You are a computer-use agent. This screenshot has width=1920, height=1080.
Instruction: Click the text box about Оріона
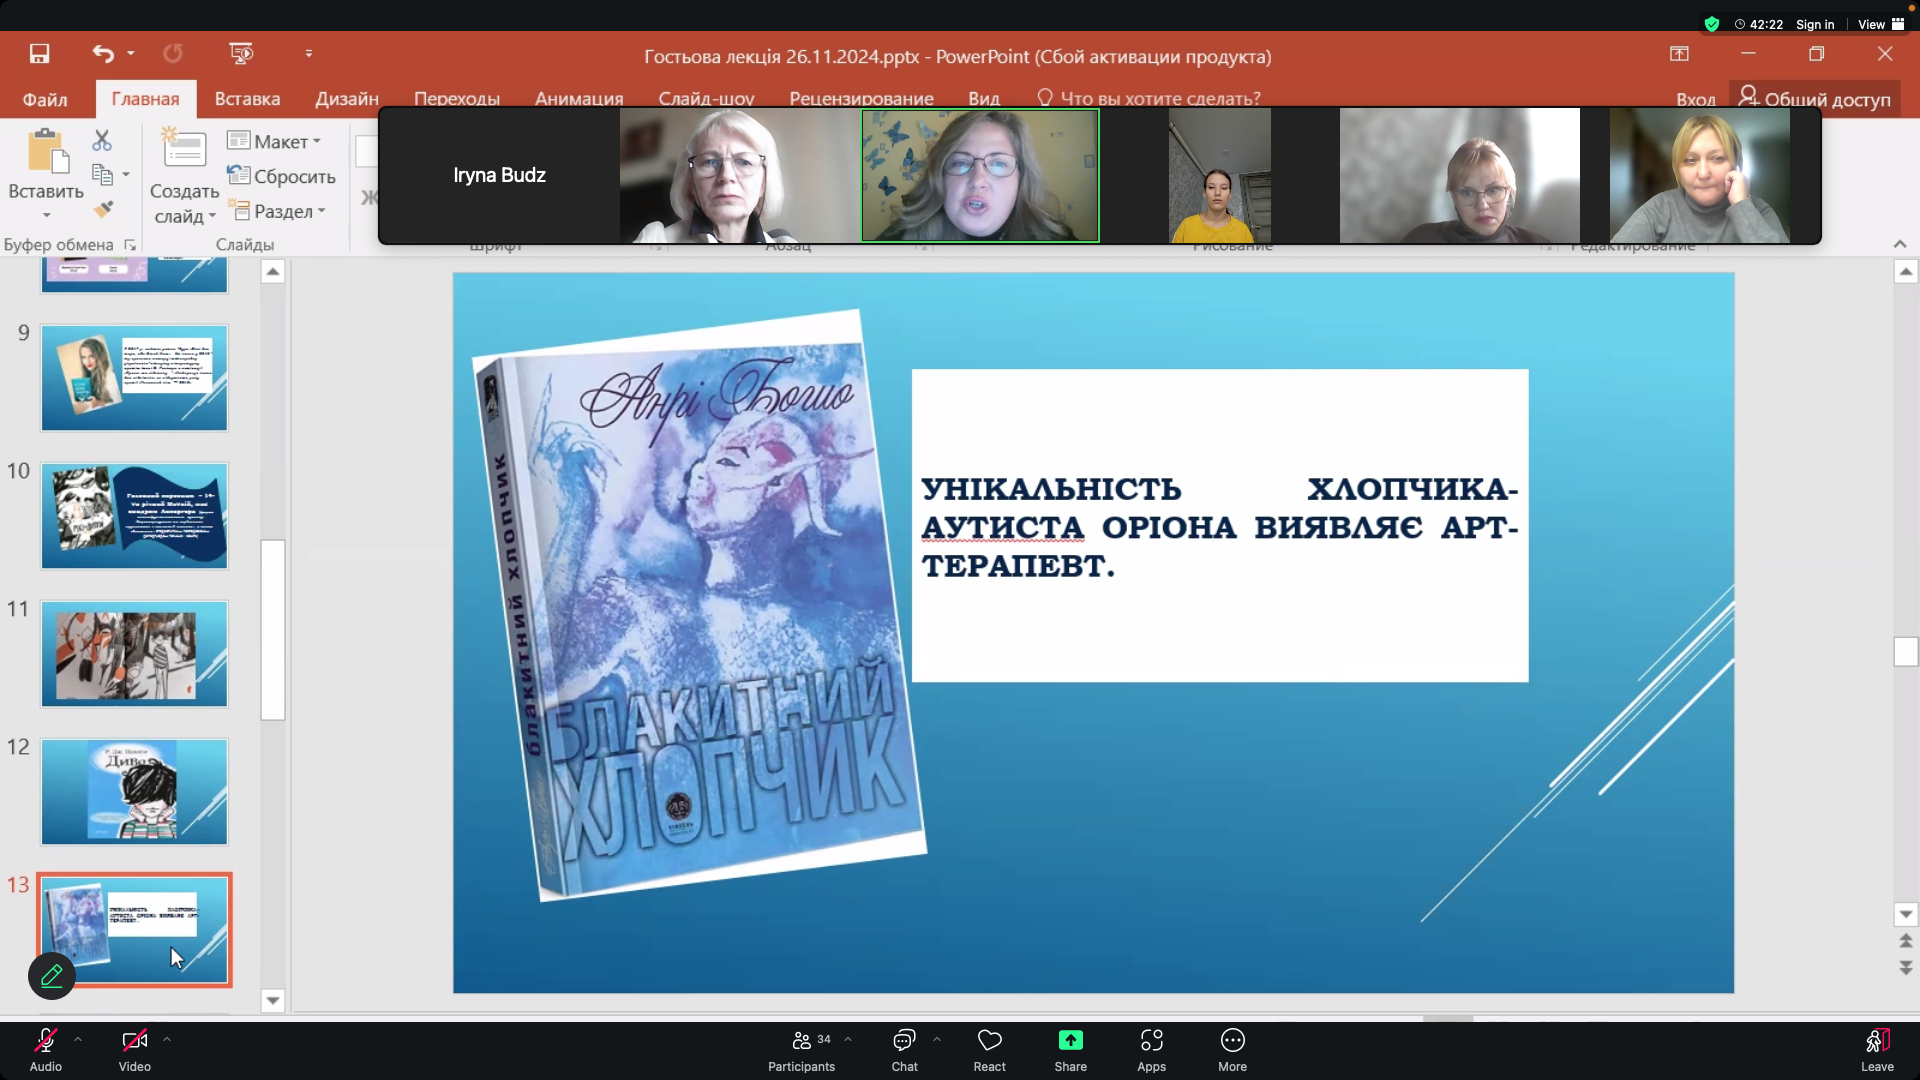(1220, 526)
